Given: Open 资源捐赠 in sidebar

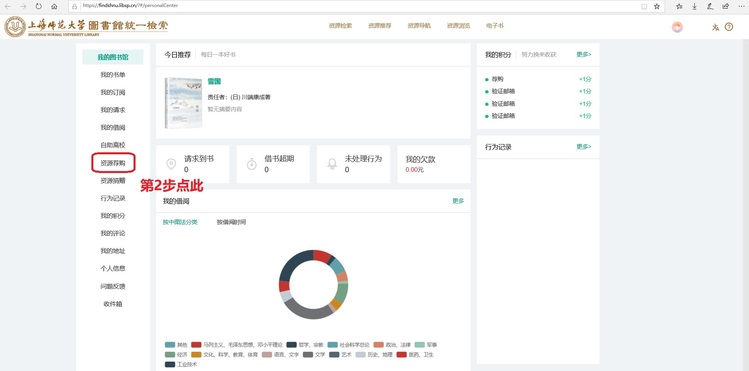Looking at the screenshot, I should pyautogui.click(x=113, y=180).
